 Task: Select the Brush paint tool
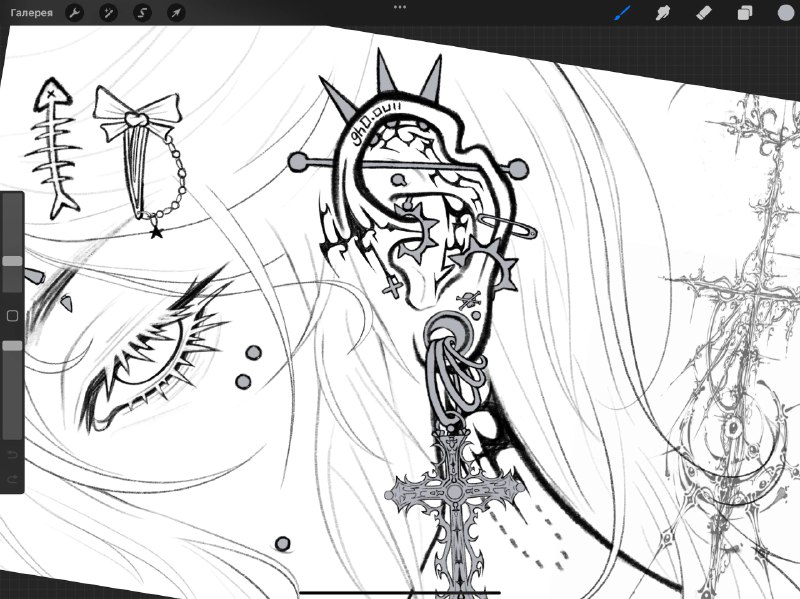(622, 13)
